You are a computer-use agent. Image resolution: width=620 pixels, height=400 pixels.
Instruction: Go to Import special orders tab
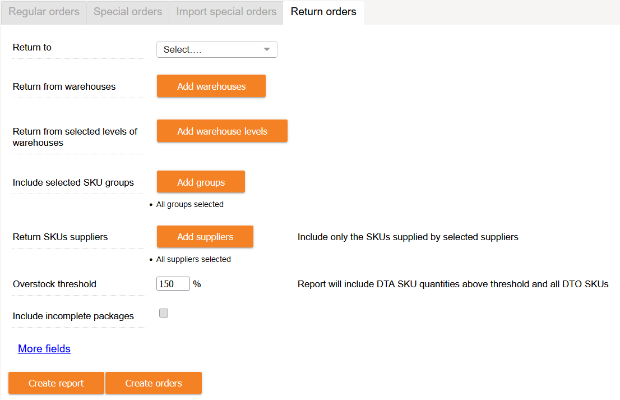coord(226,12)
